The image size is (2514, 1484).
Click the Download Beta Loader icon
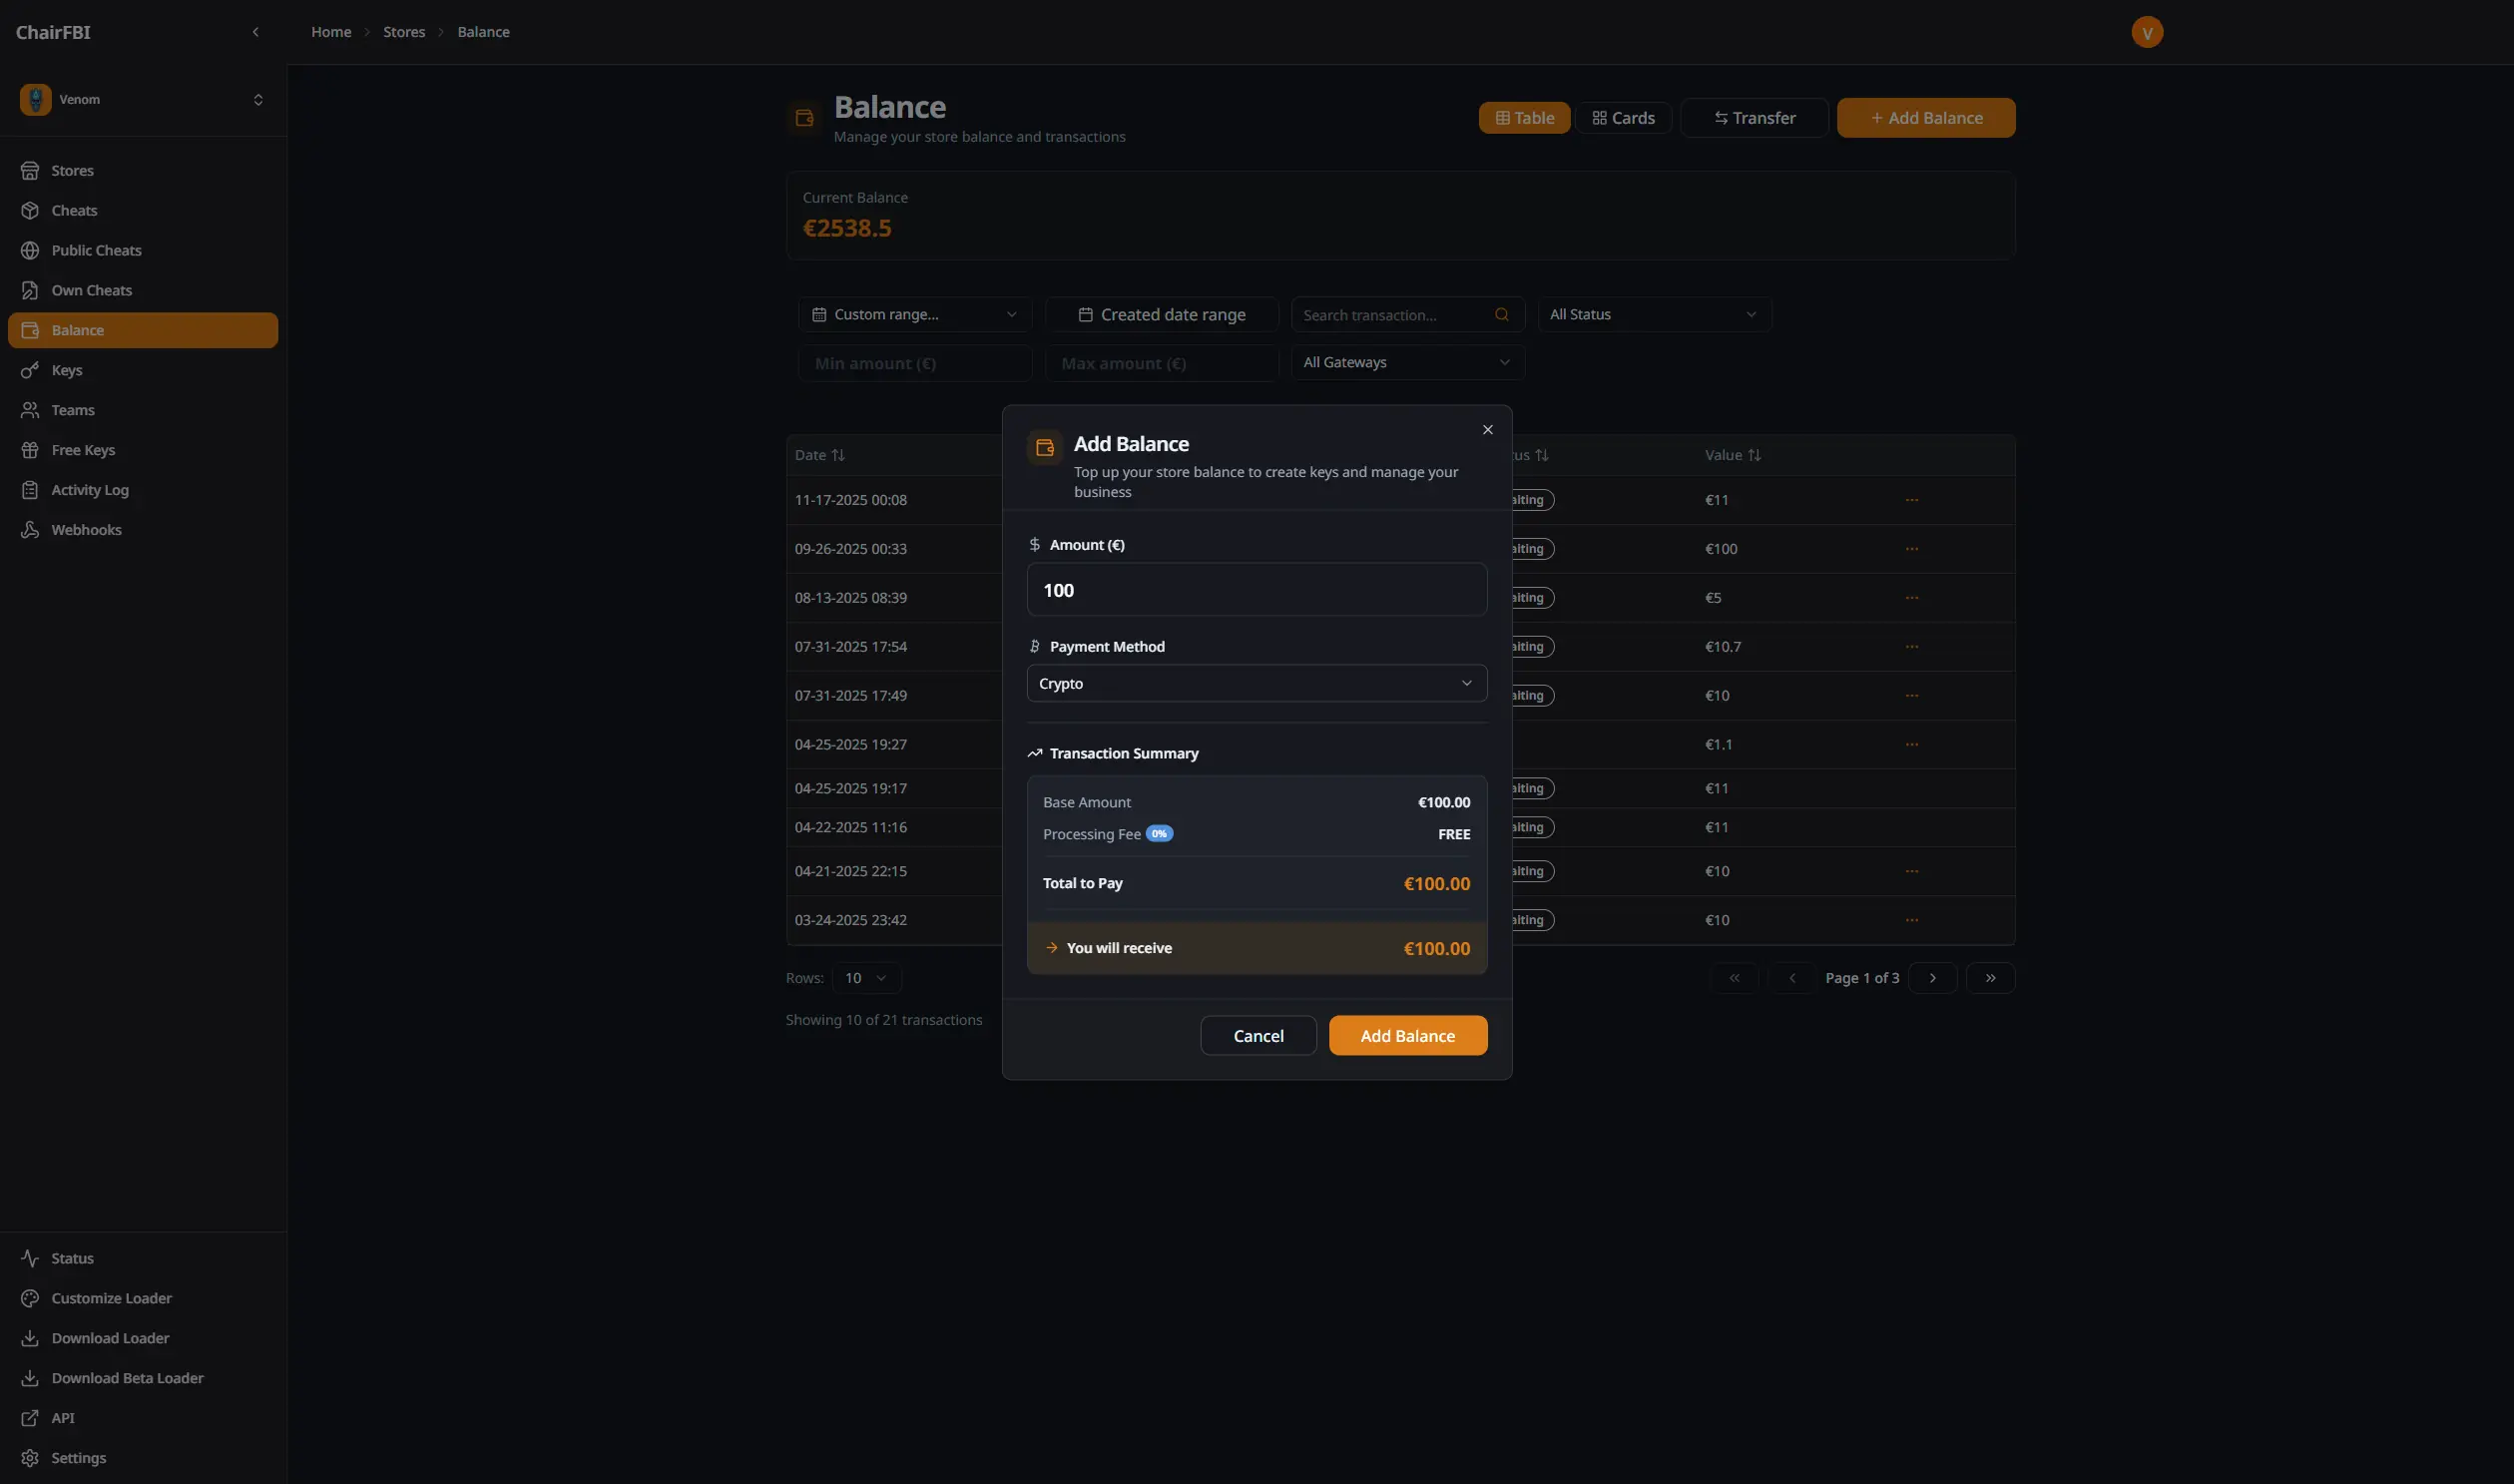[x=30, y=1378]
